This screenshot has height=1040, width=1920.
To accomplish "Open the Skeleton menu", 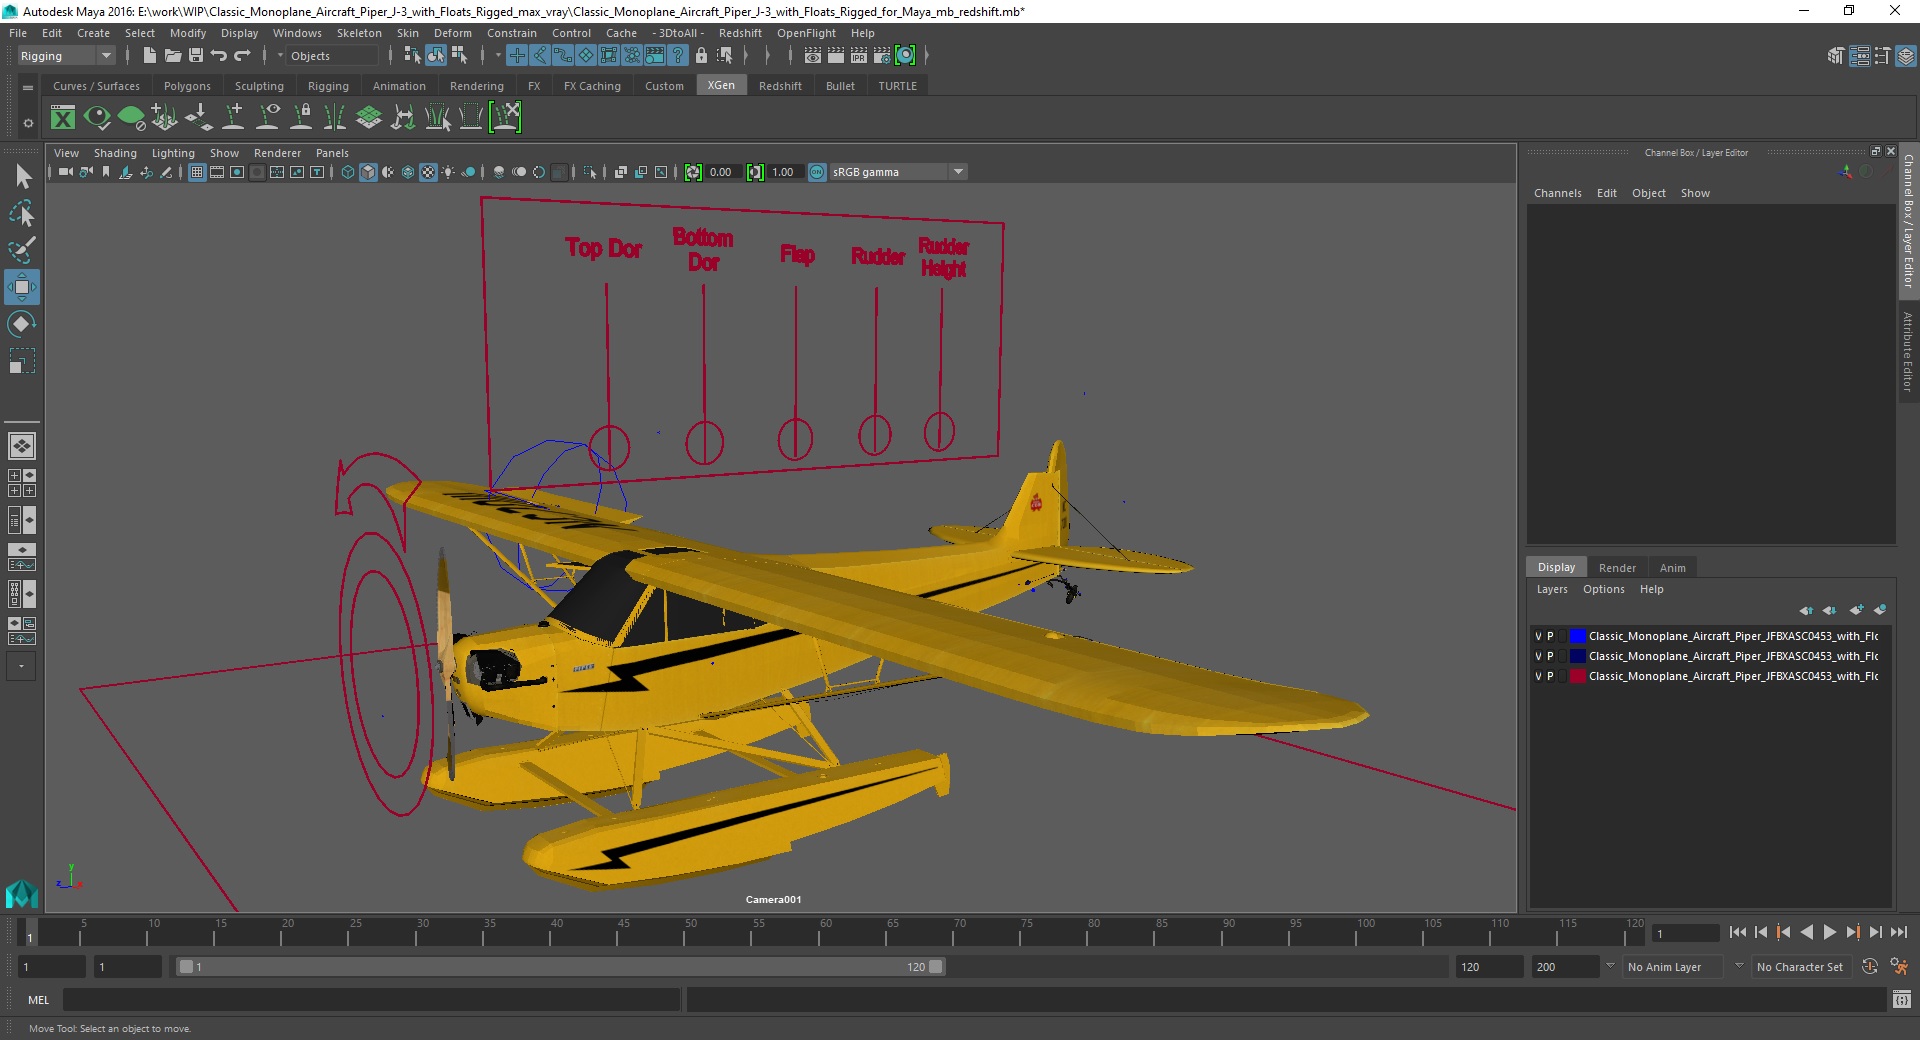I will point(359,33).
